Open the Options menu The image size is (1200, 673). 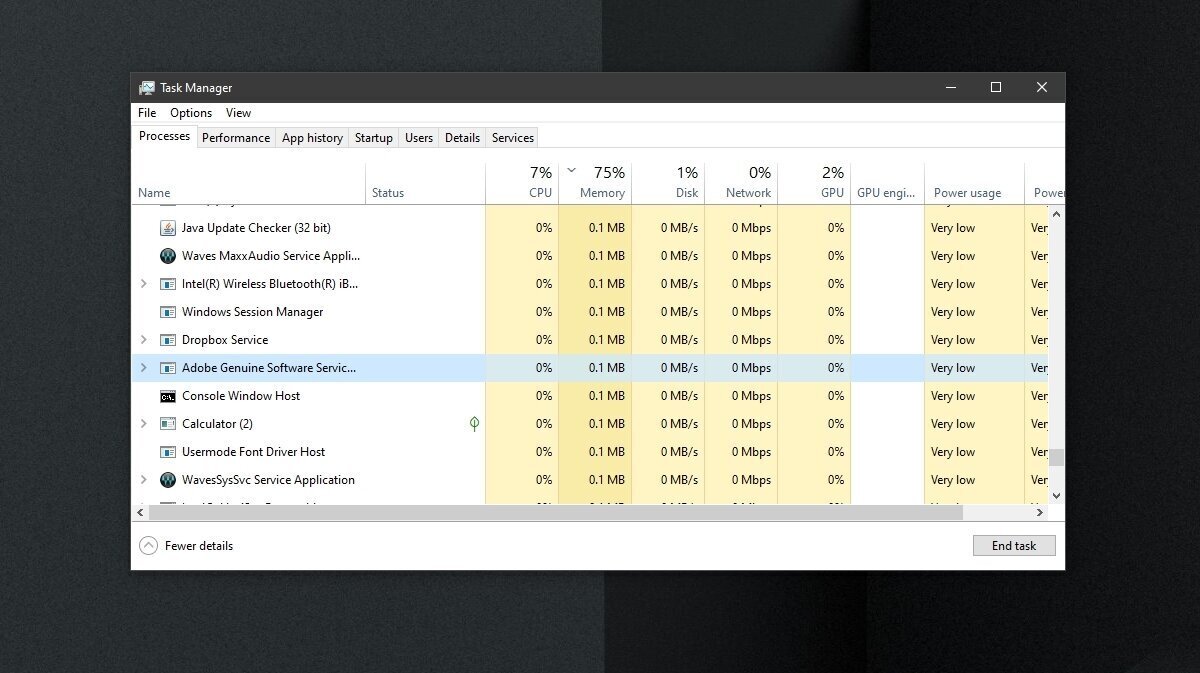(x=190, y=113)
